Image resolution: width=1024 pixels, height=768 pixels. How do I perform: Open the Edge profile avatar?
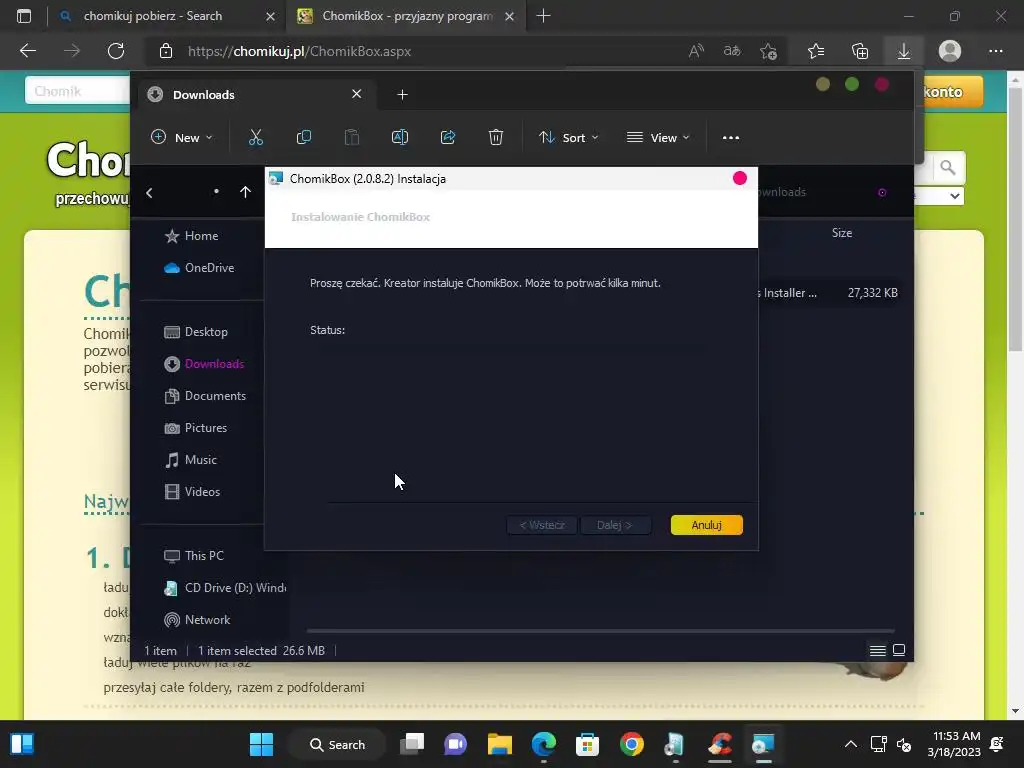(950, 51)
